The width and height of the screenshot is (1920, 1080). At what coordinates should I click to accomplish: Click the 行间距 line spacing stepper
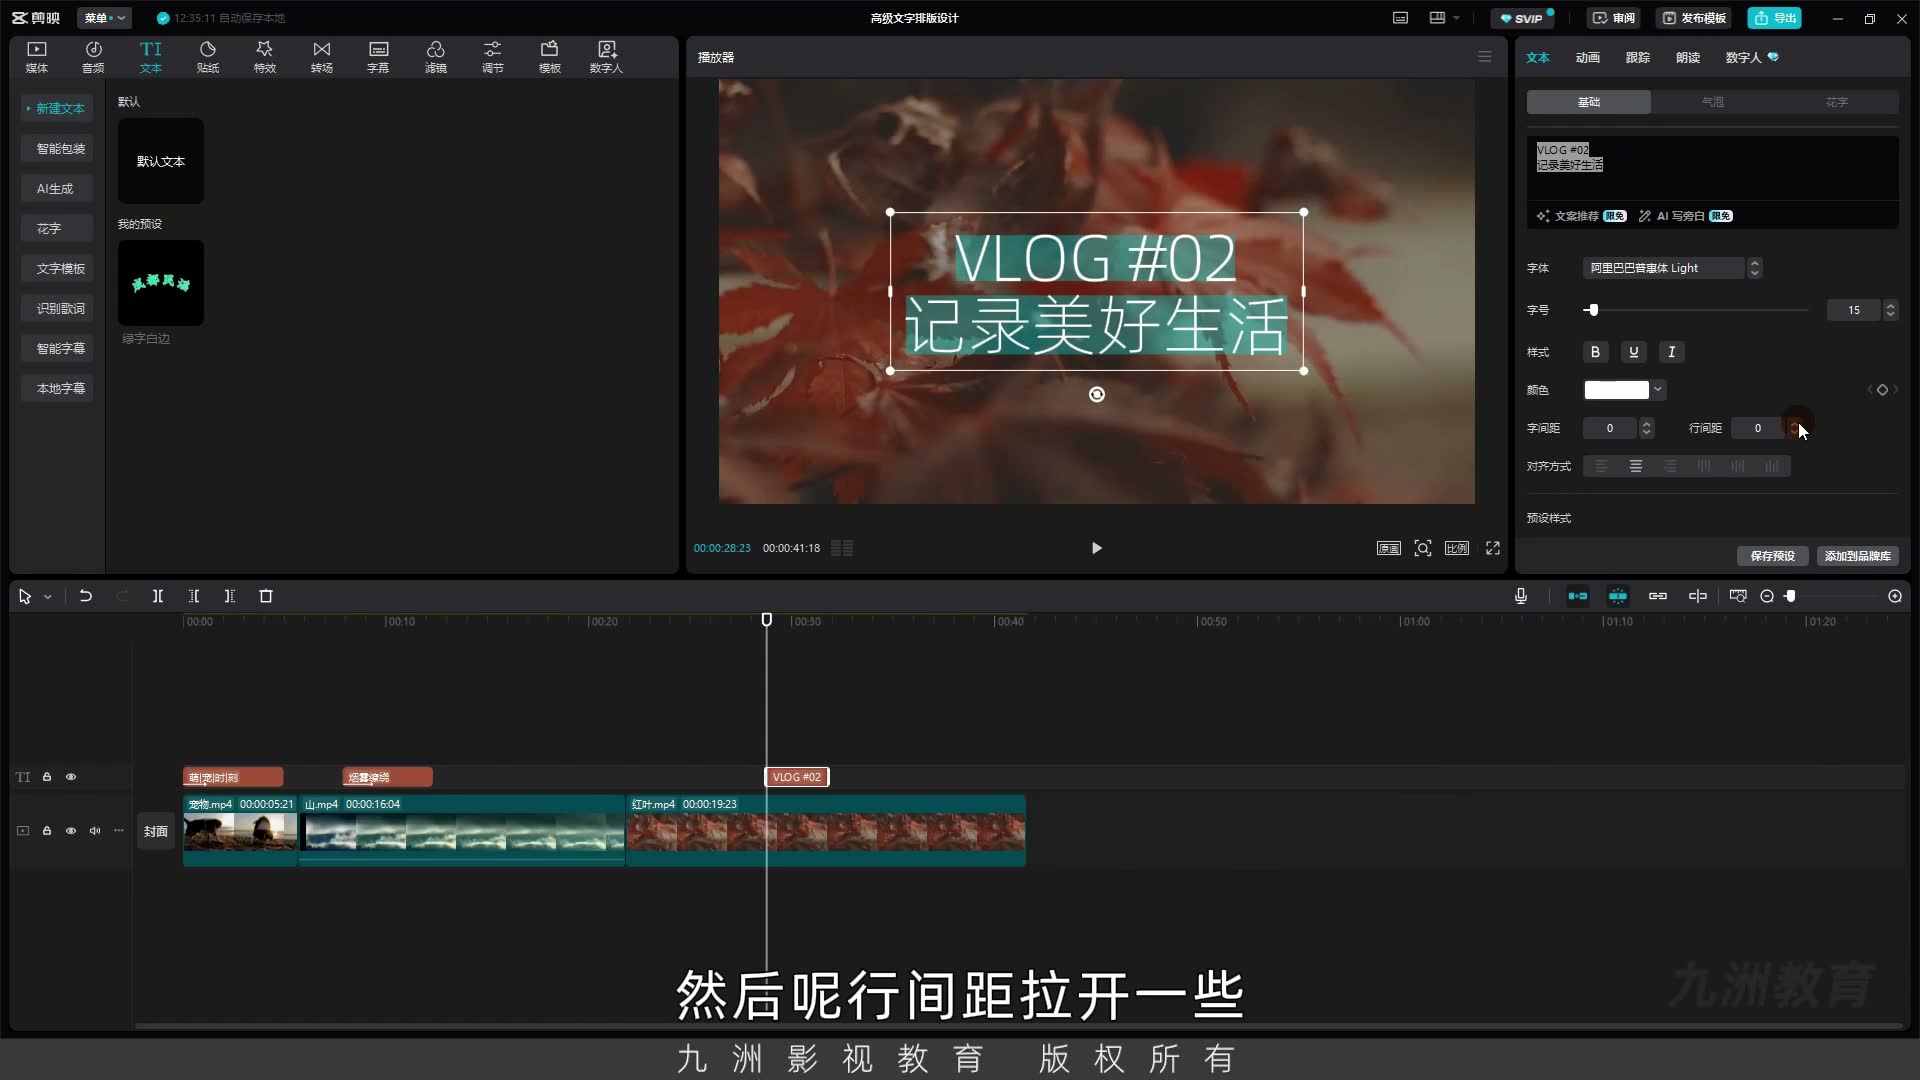tap(1795, 428)
